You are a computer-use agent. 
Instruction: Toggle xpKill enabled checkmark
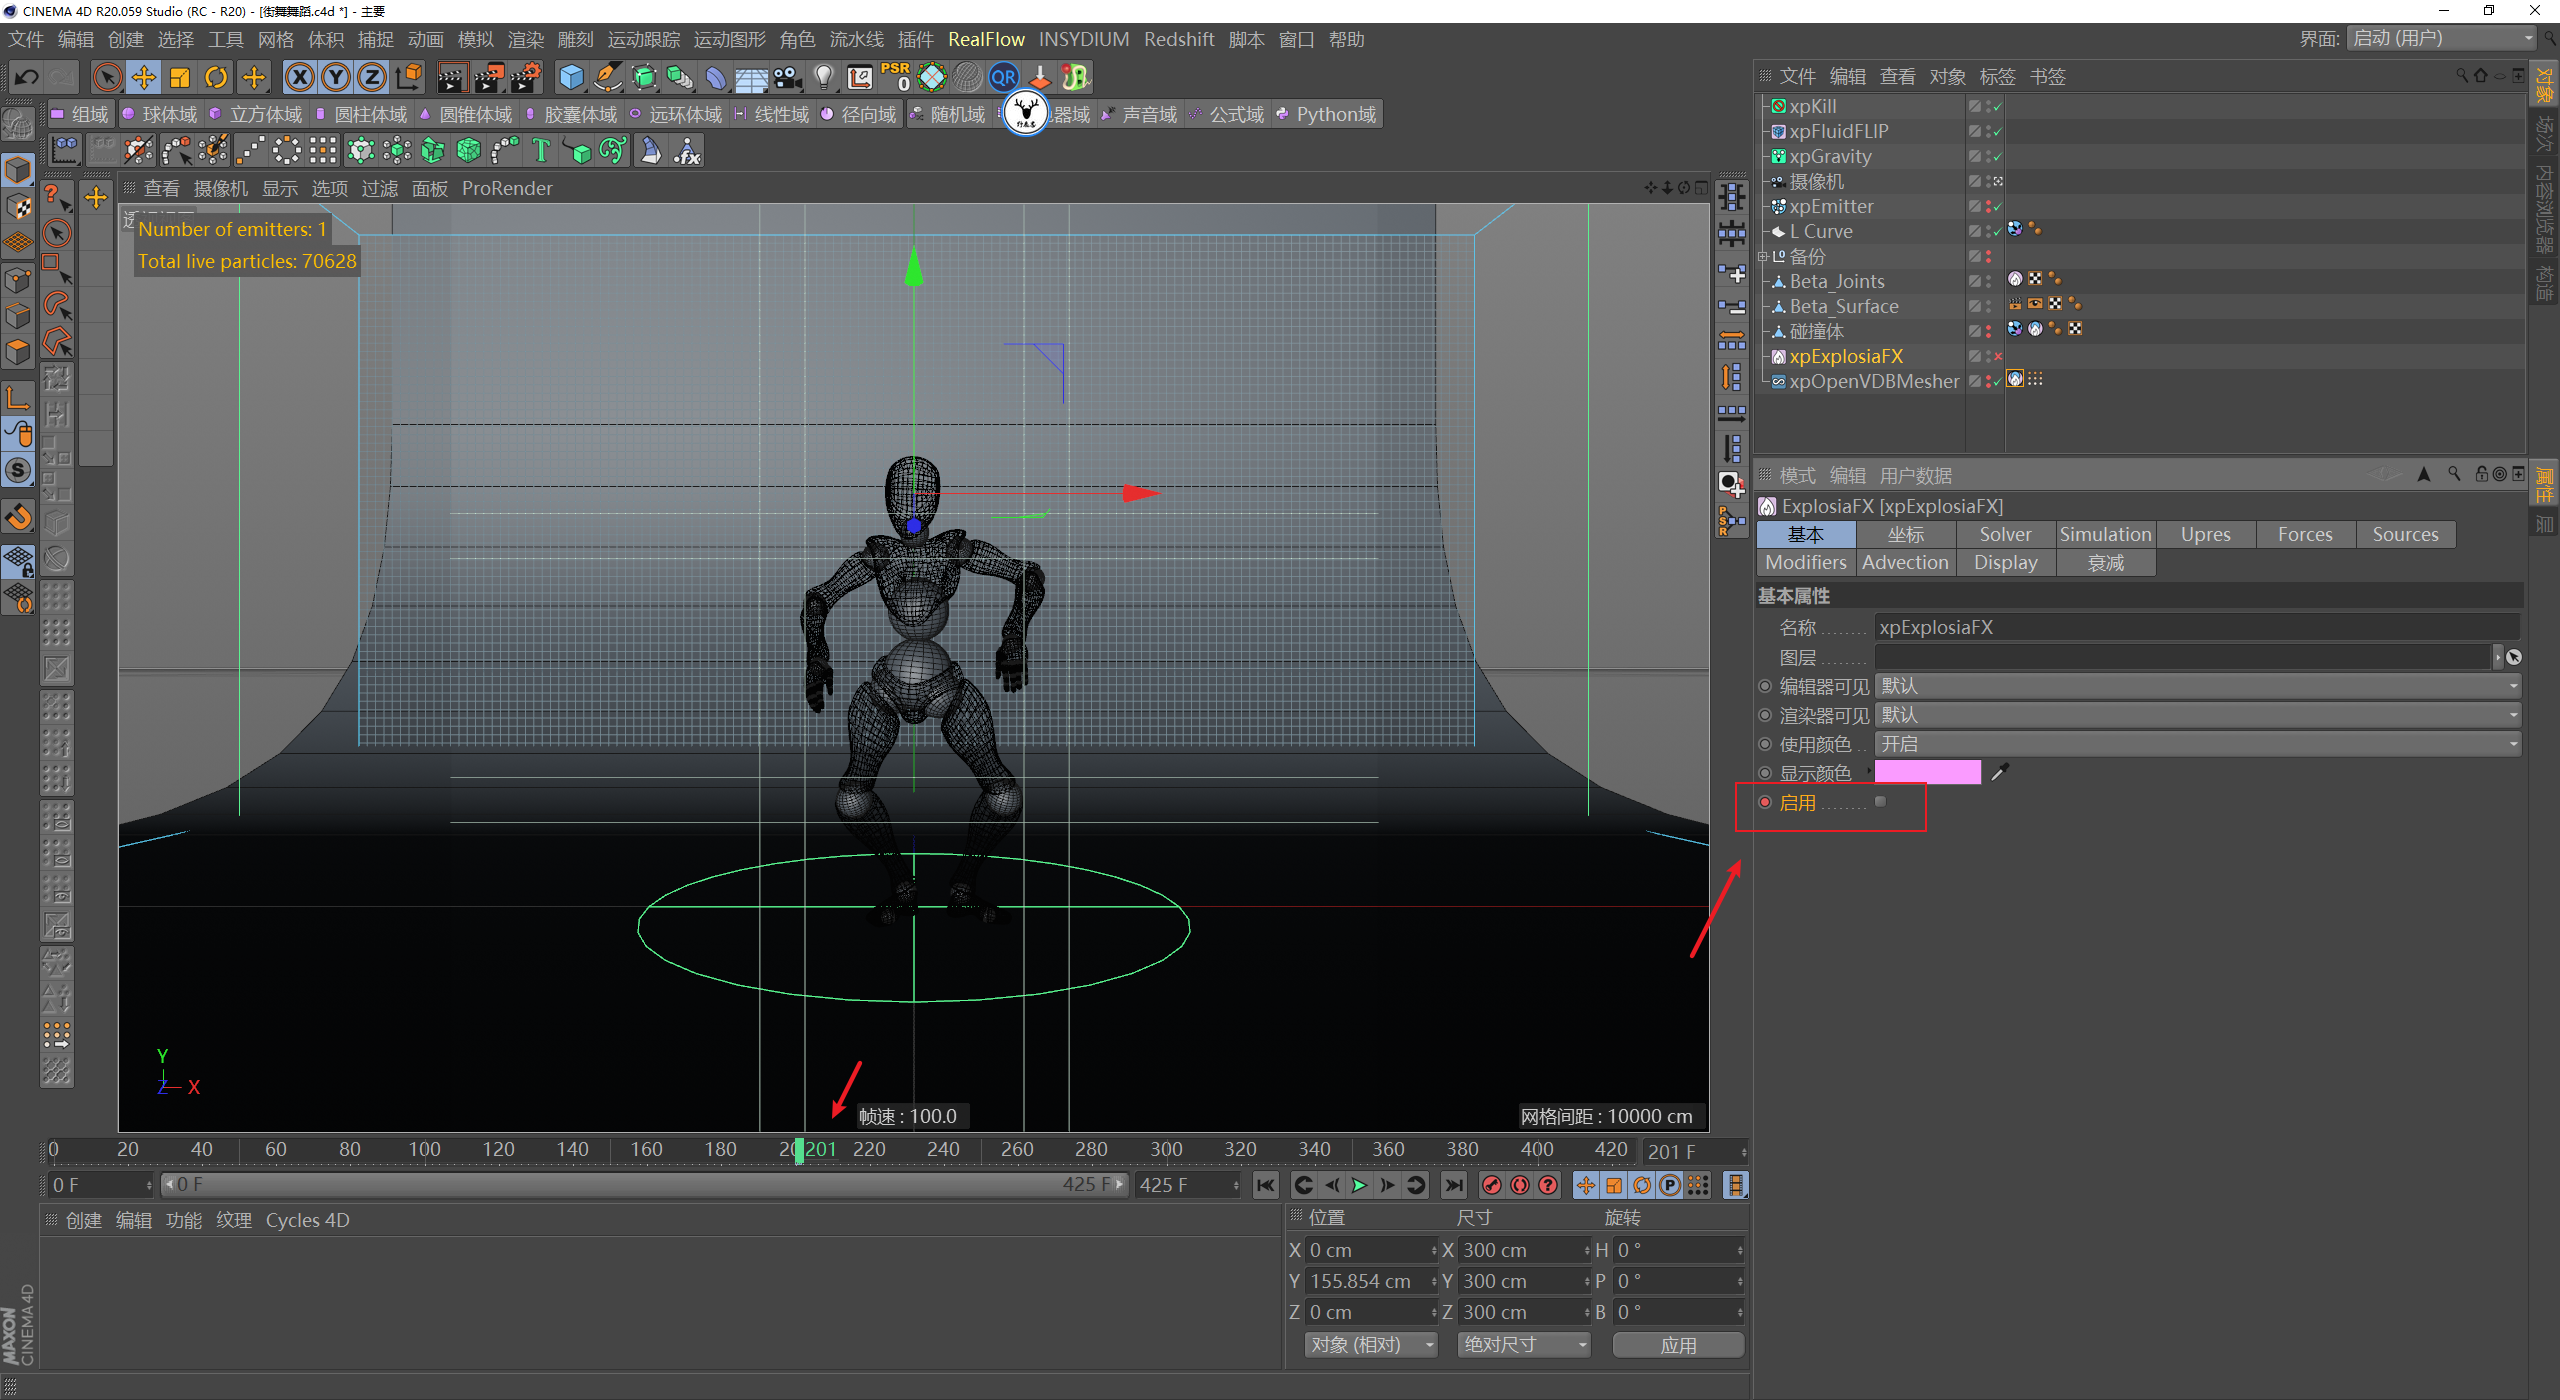coord(1997,107)
